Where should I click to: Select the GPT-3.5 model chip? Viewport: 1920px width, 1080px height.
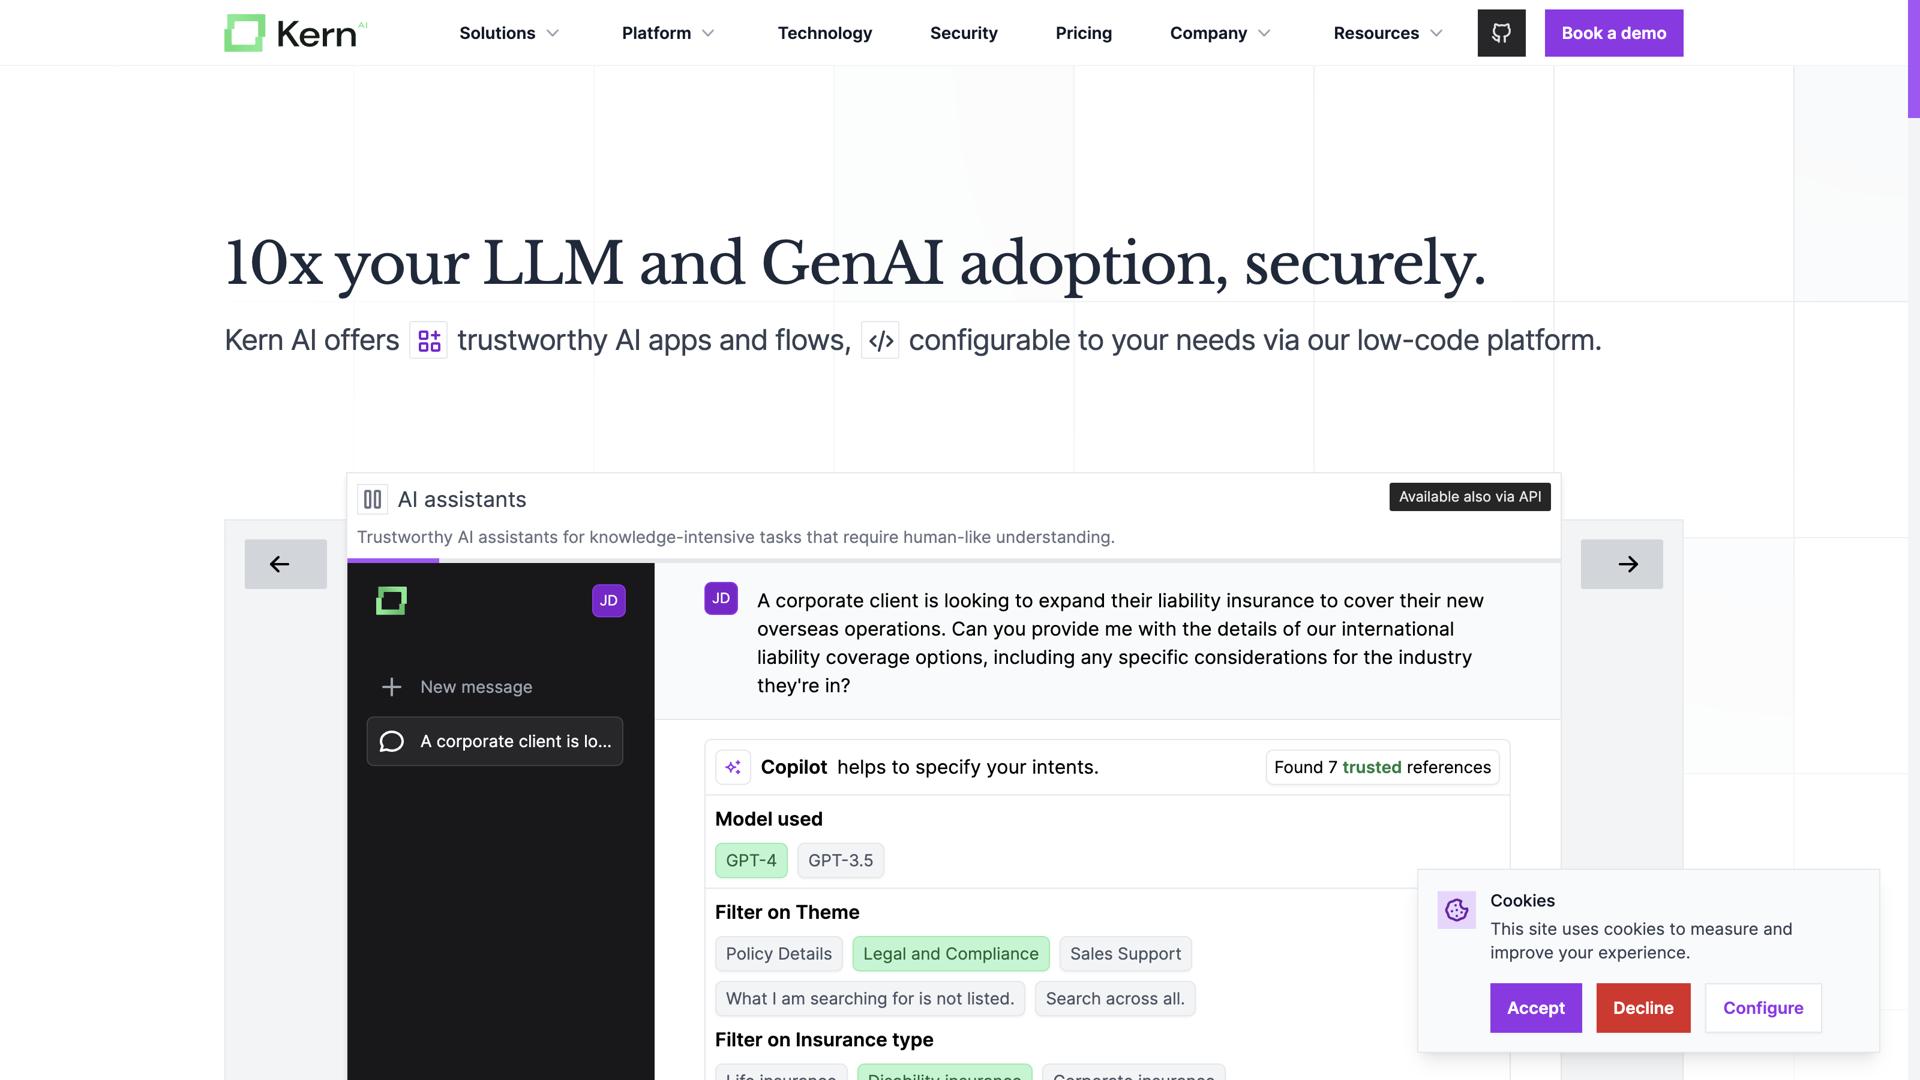click(840, 860)
